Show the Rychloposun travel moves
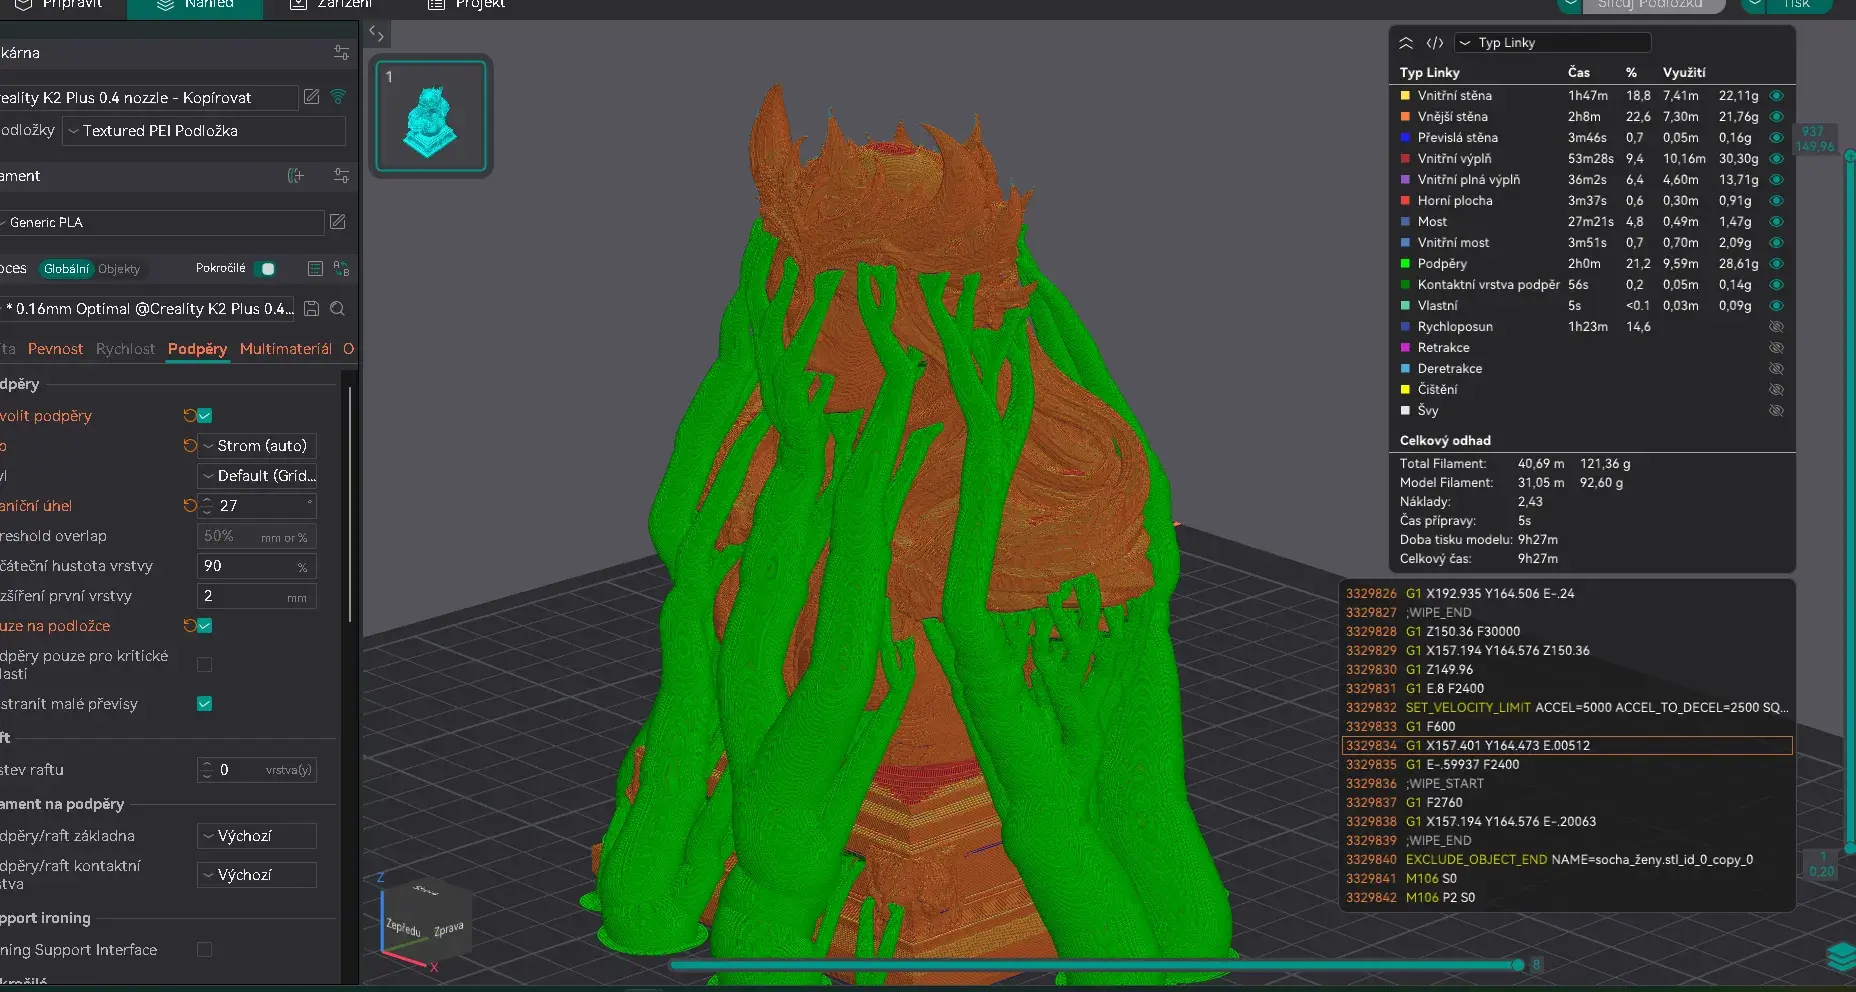Screen dimensions: 1856x992 pyautogui.click(x=1776, y=327)
